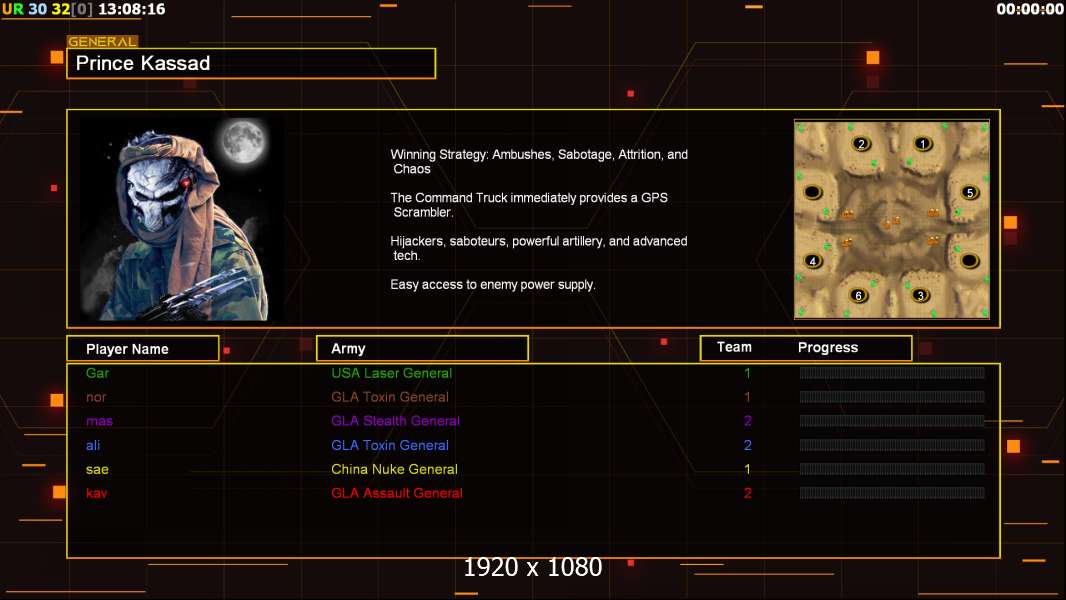Click sae's loading progress bar
The height and width of the screenshot is (600, 1066).
point(892,469)
